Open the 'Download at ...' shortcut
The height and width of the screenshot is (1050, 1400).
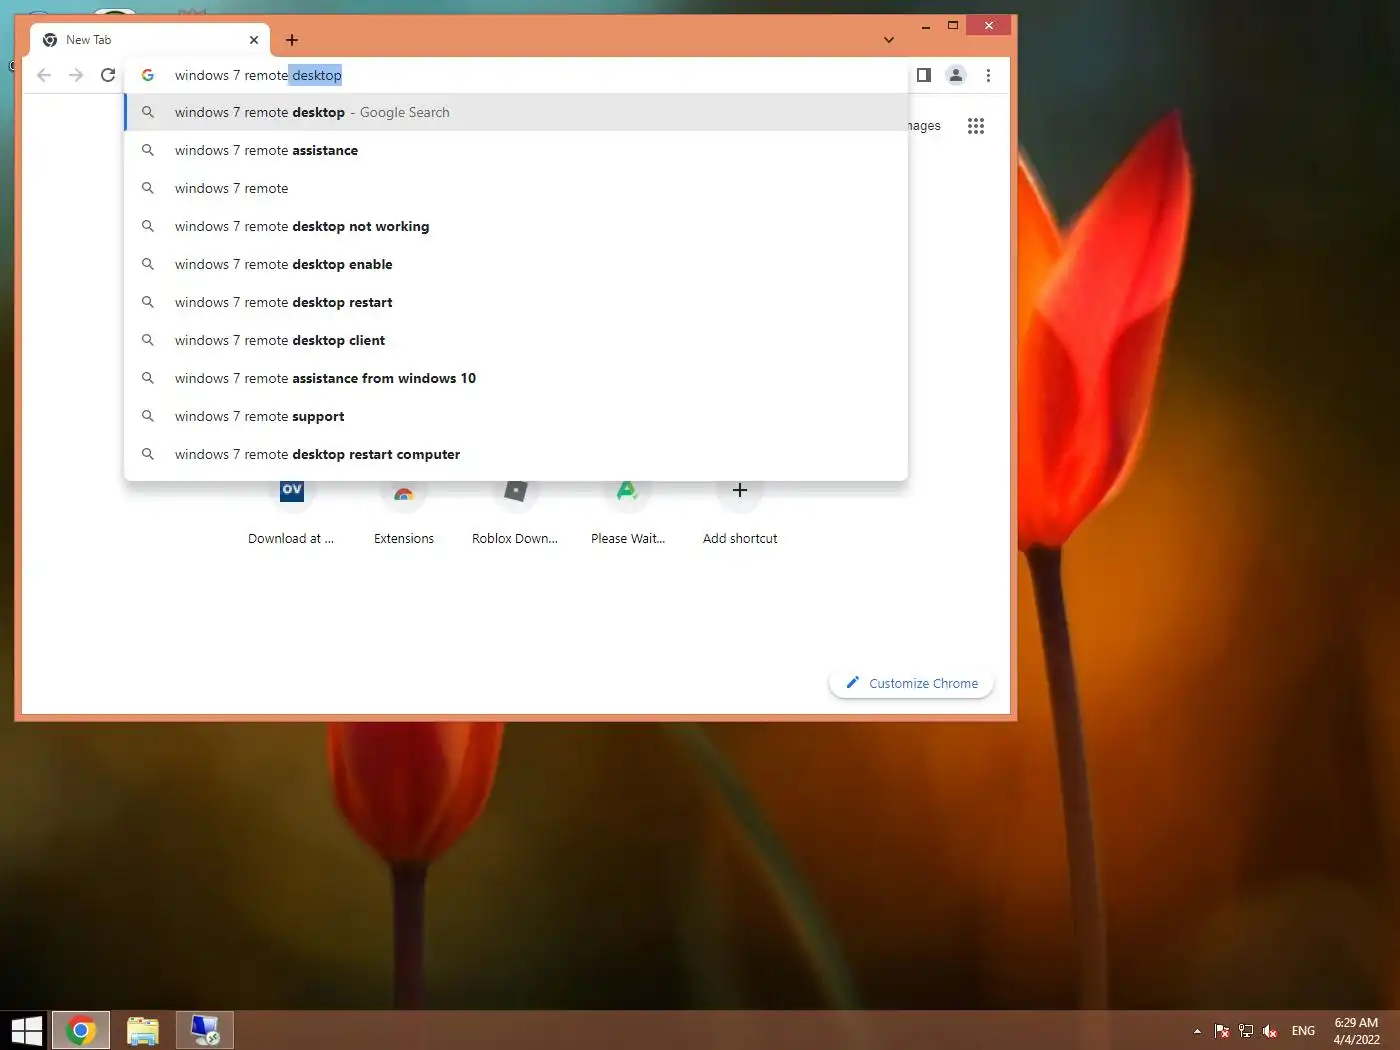(x=291, y=514)
